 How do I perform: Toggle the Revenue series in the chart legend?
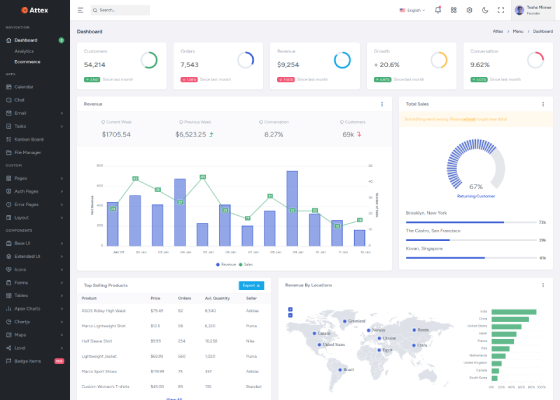(x=226, y=264)
